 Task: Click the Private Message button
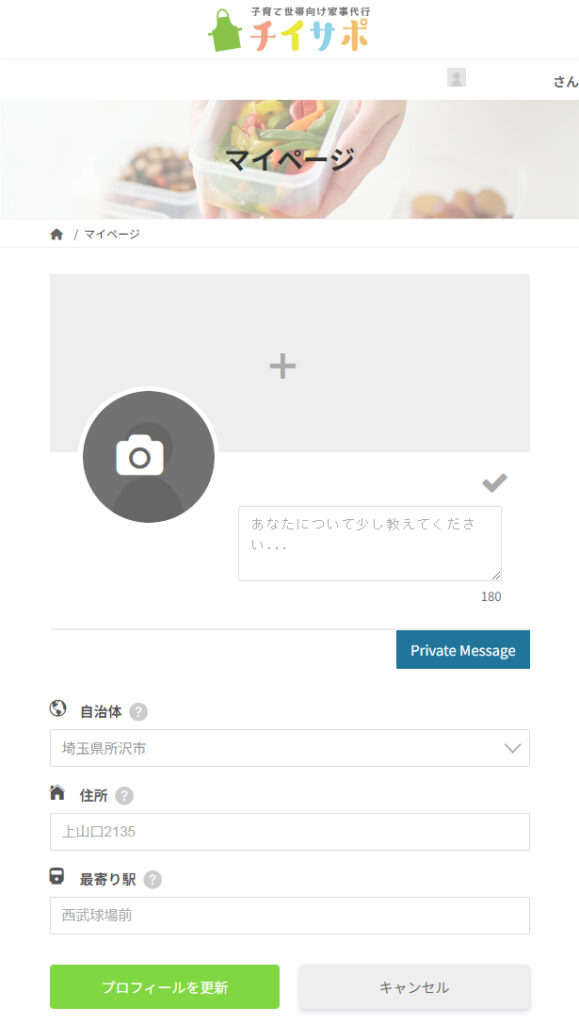pyautogui.click(x=463, y=650)
